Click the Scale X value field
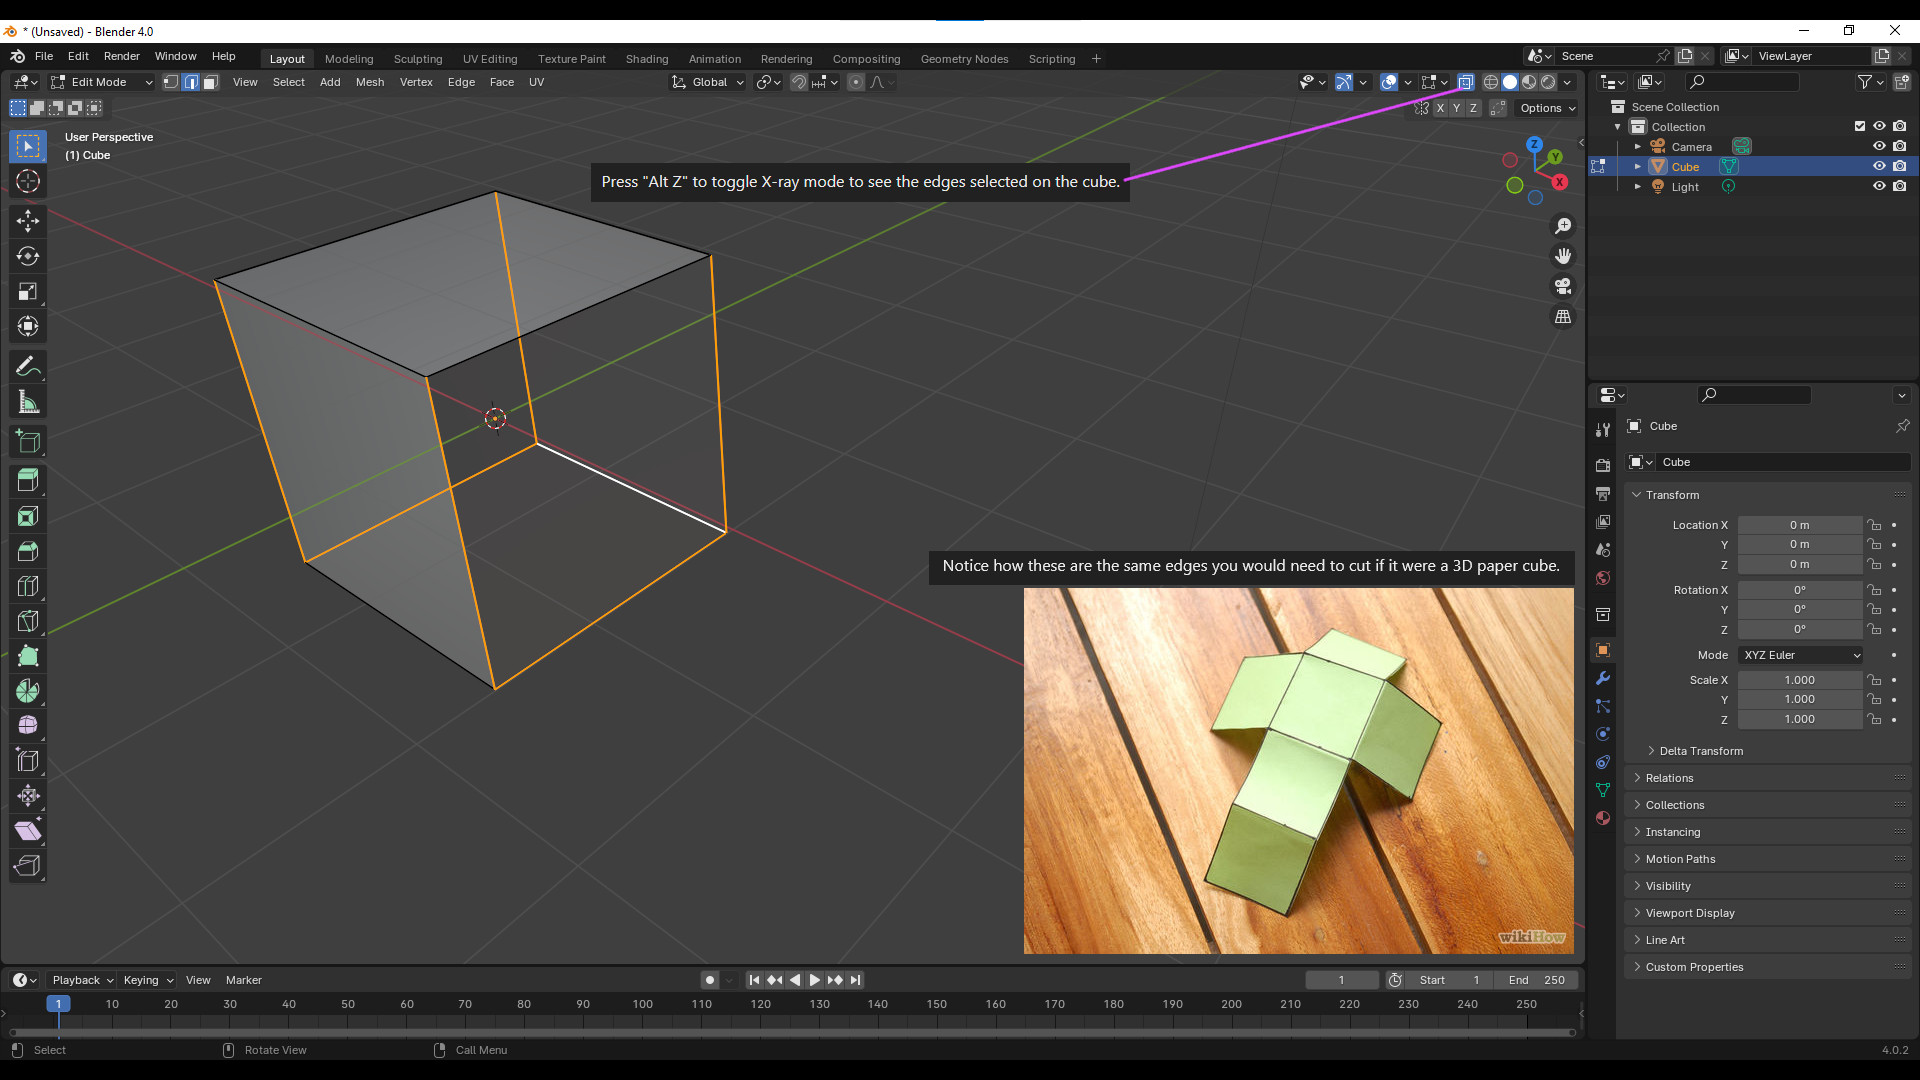This screenshot has height=1080, width=1920. click(x=1800, y=680)
